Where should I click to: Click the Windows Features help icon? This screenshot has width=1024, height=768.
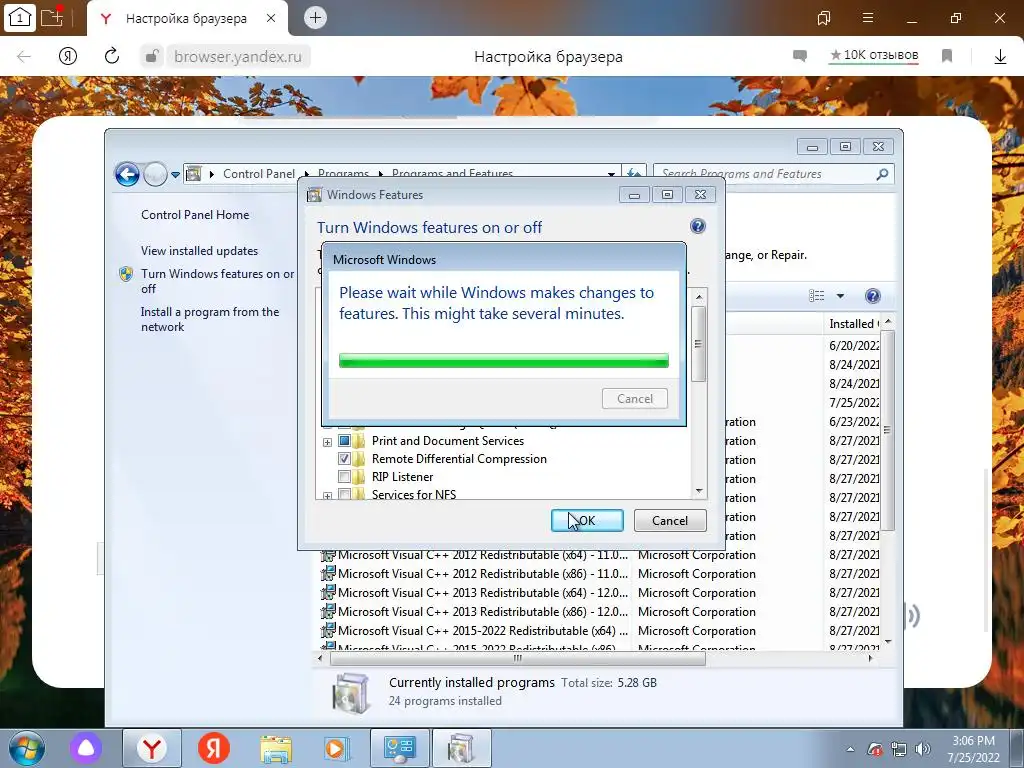pos(697,226)
